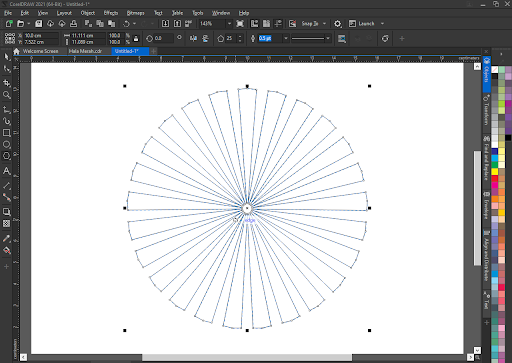Open the Effects menu
Screen dimensions: 512x363
click(x=111, y=13)
